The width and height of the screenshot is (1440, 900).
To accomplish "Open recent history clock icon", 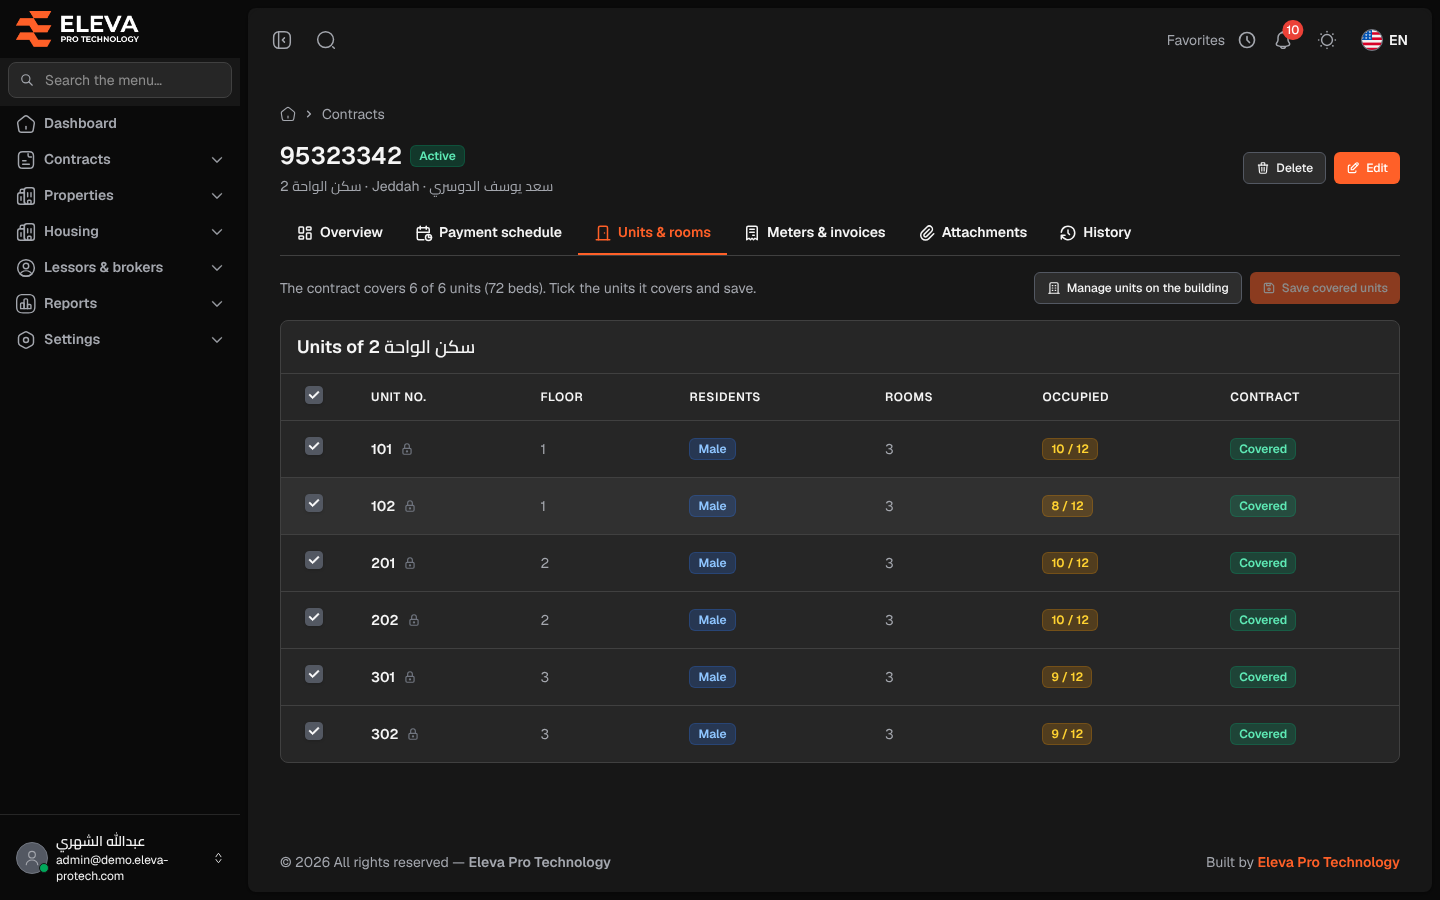I will (1247, 40).
